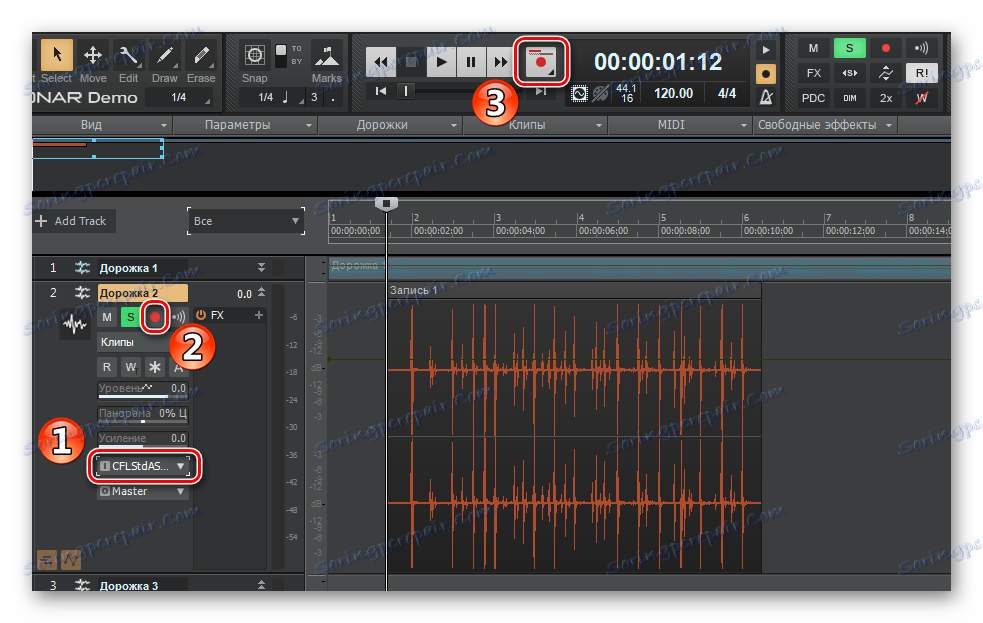The height and width of the screenshot is (623, 983).
Task: Click the Add Track button
Action: click(72, 221)
